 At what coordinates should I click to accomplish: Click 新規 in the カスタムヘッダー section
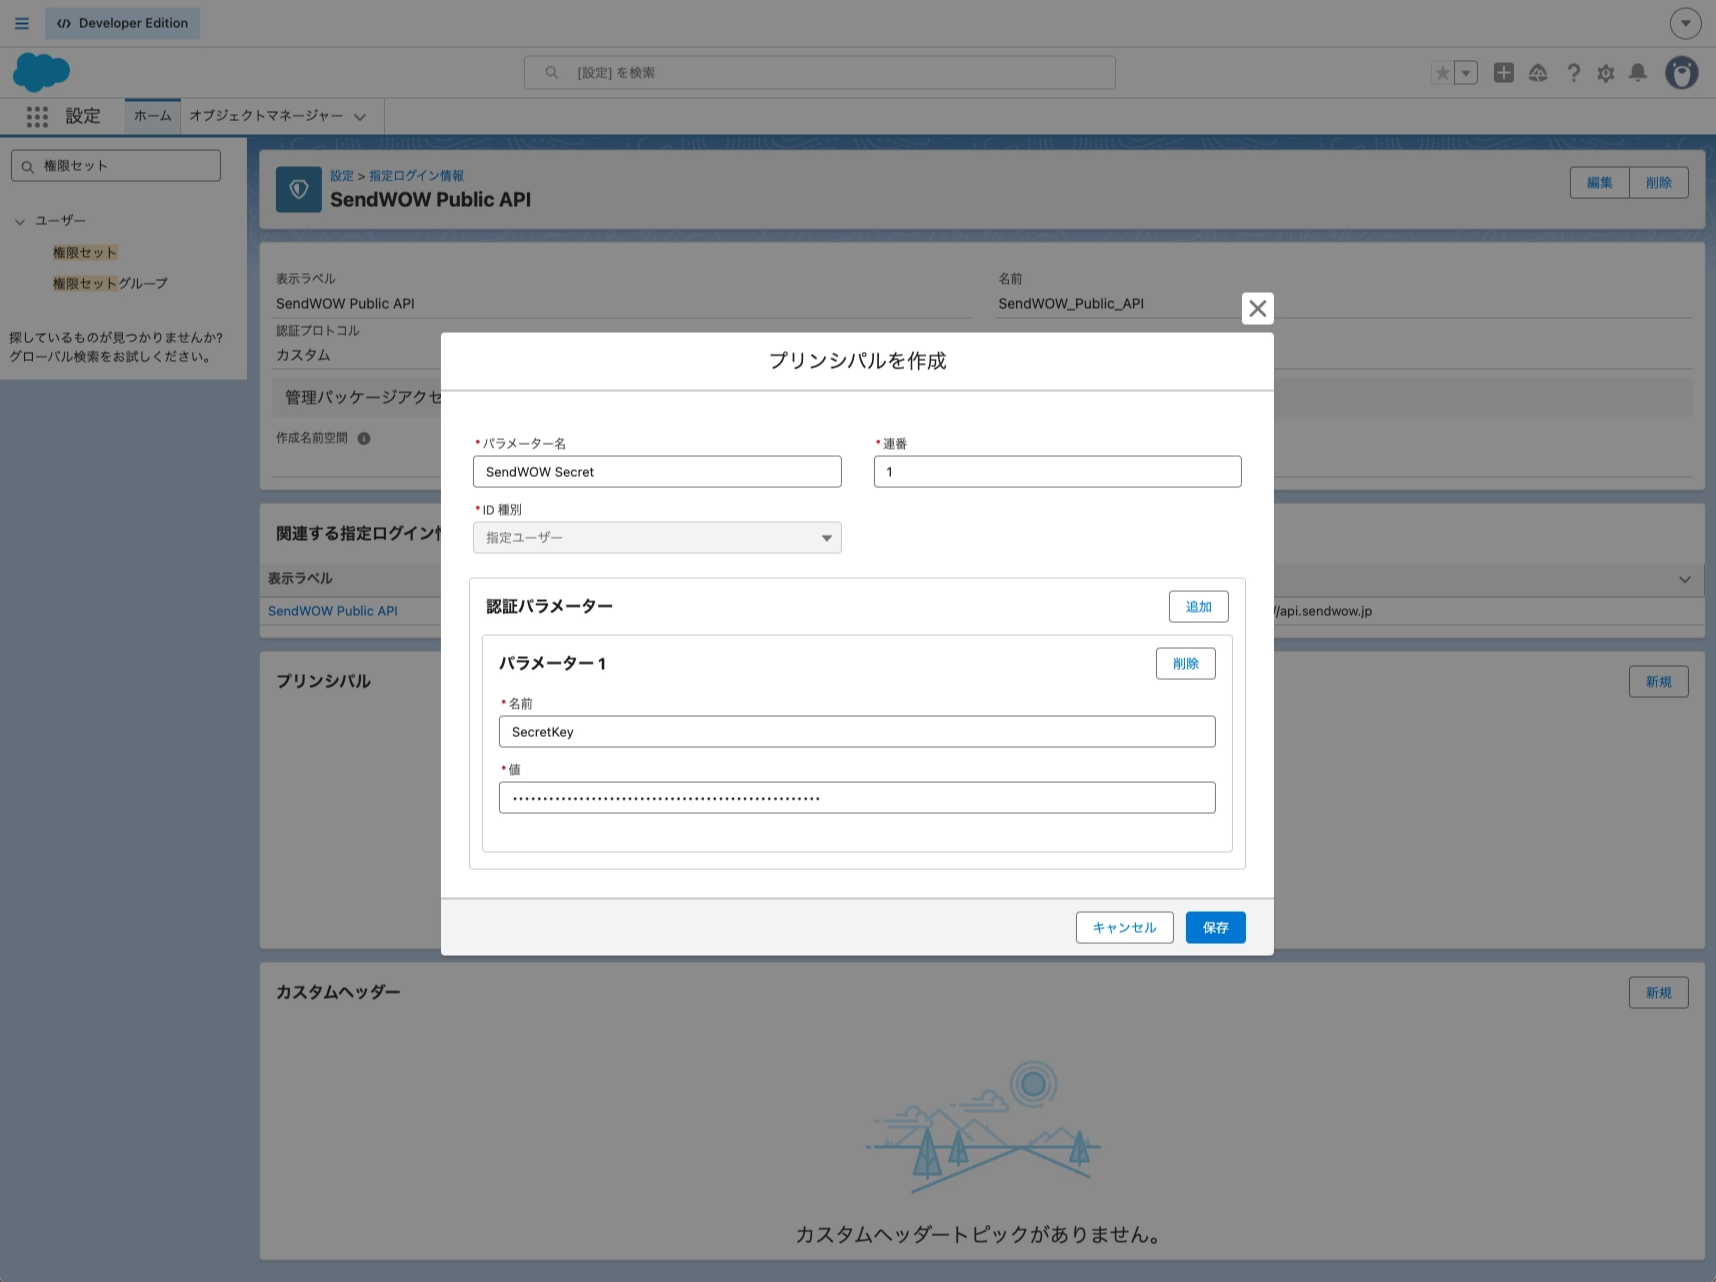coord(1659,993)
